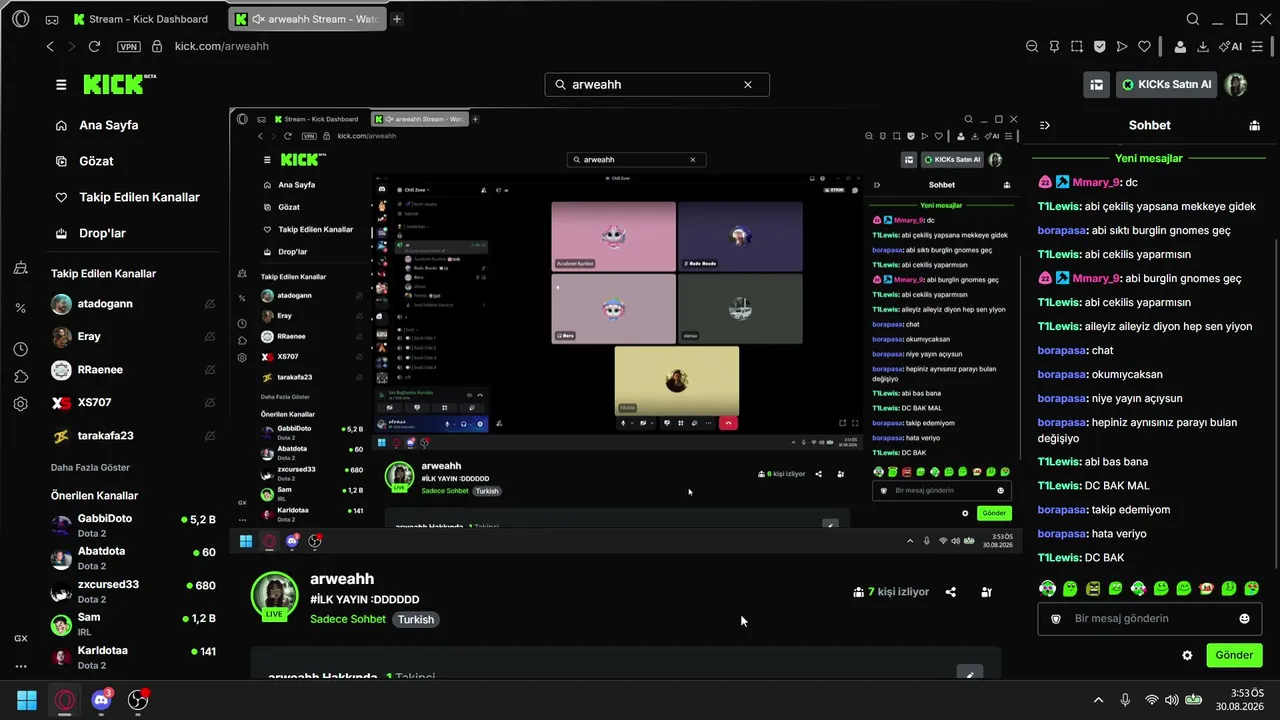Screen dimensions: 1280x720
Task: Click the Opera snapshot icon in toolbar
Action: [x=1077, y=46]
